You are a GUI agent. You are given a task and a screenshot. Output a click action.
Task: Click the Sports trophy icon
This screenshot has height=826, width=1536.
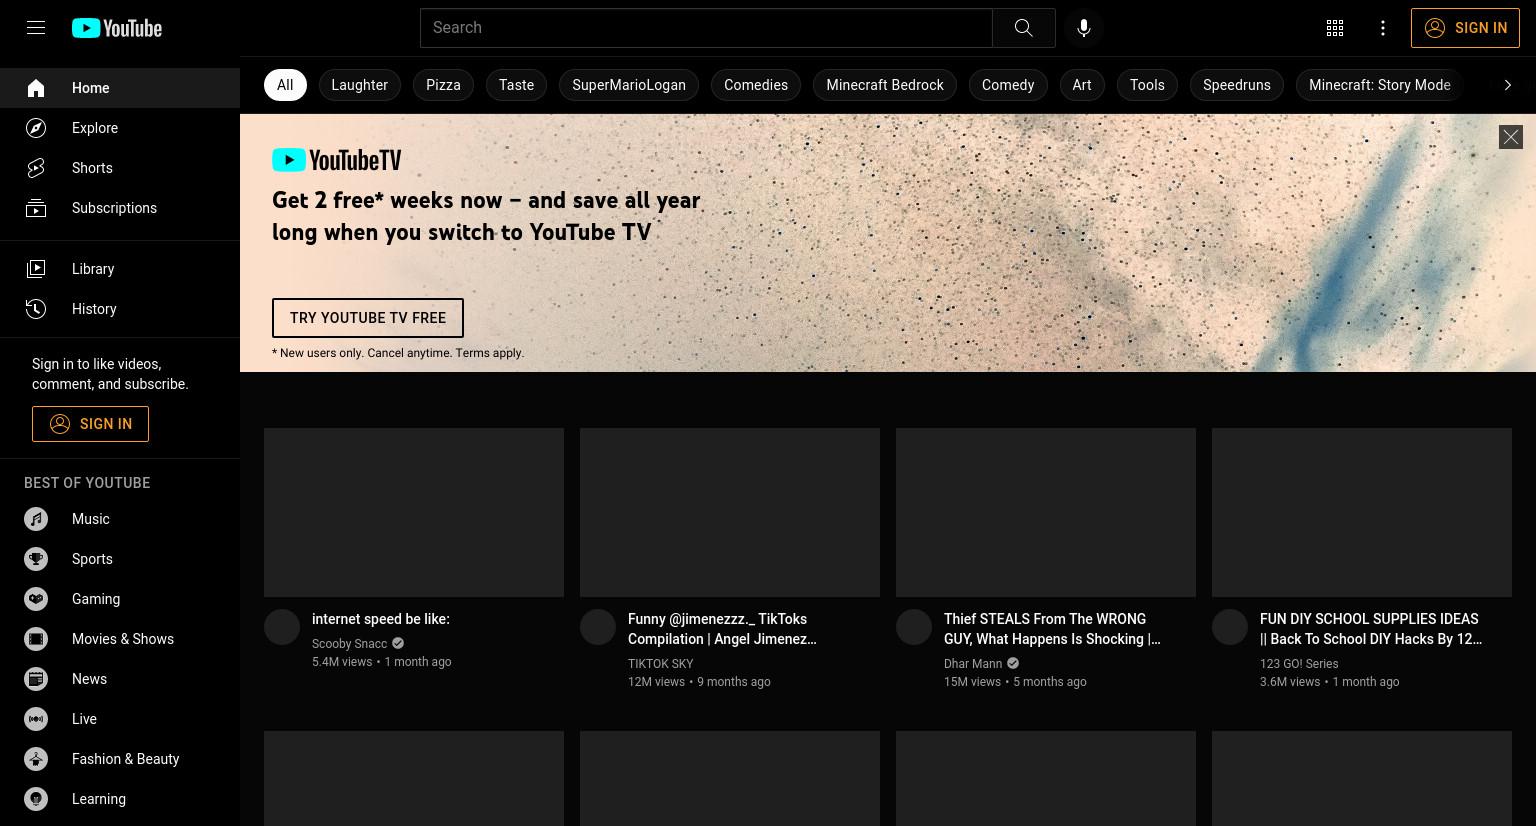[36, 559]
